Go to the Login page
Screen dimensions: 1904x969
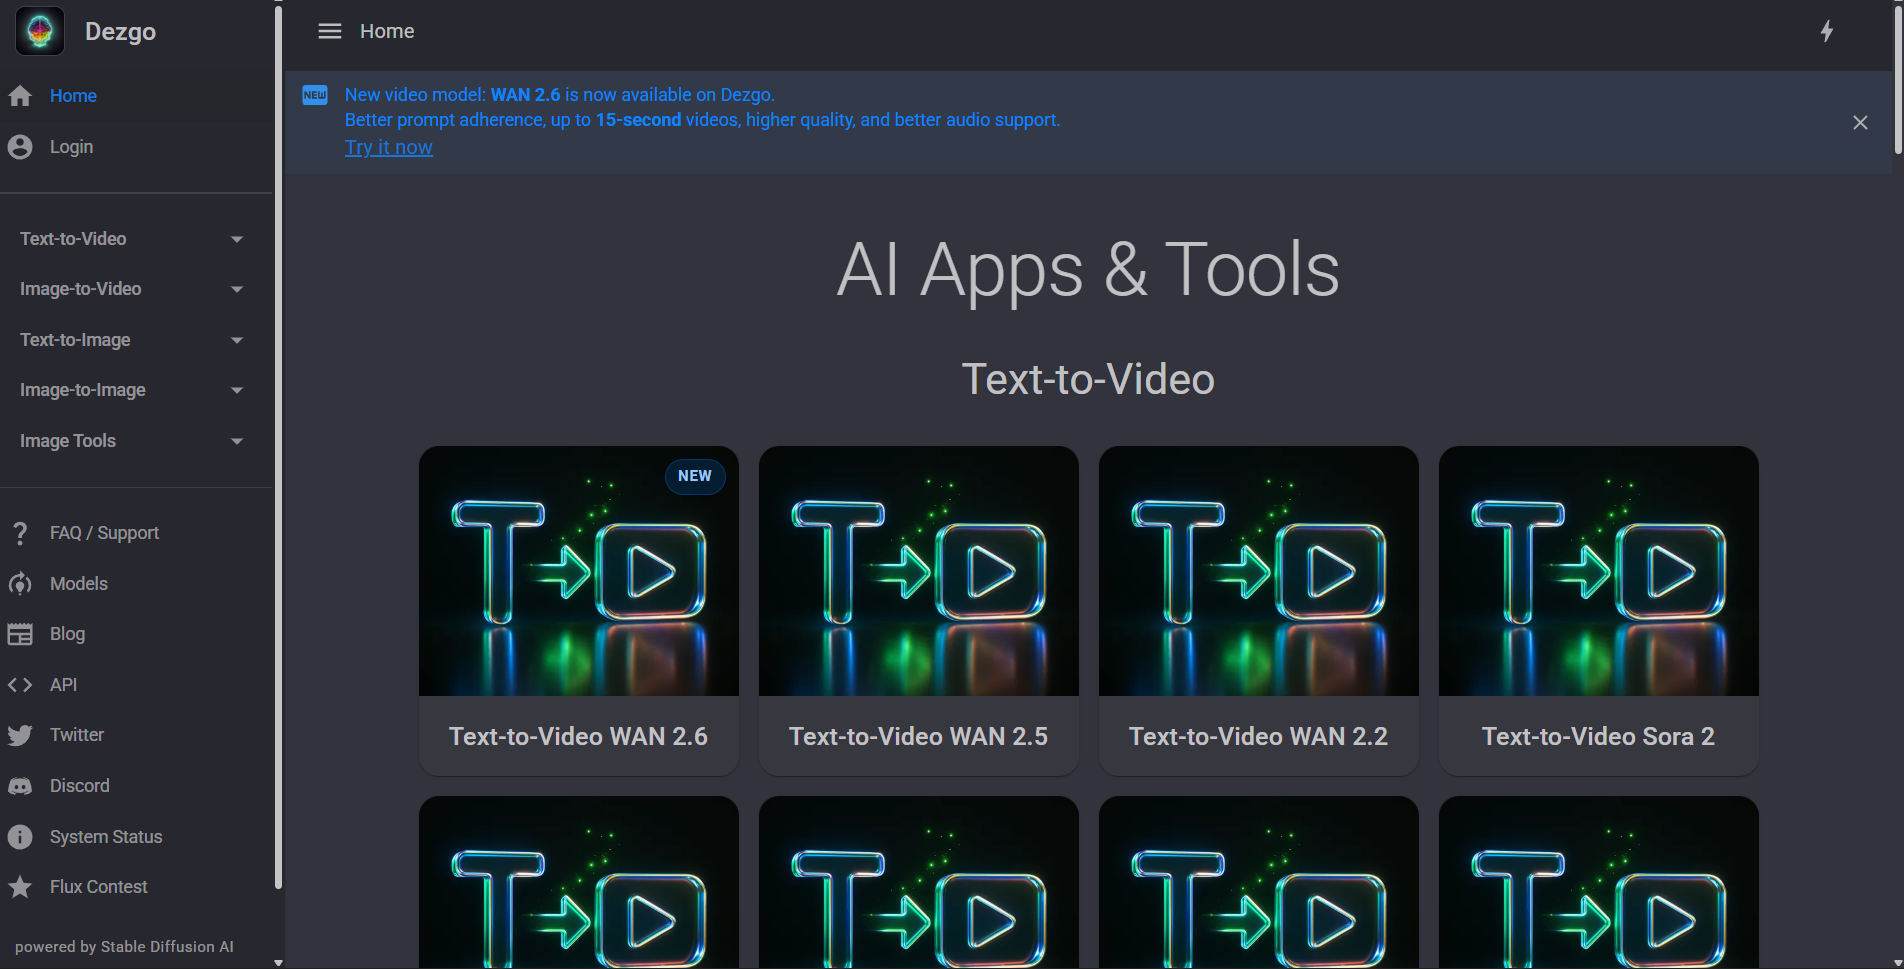(71, 147)
